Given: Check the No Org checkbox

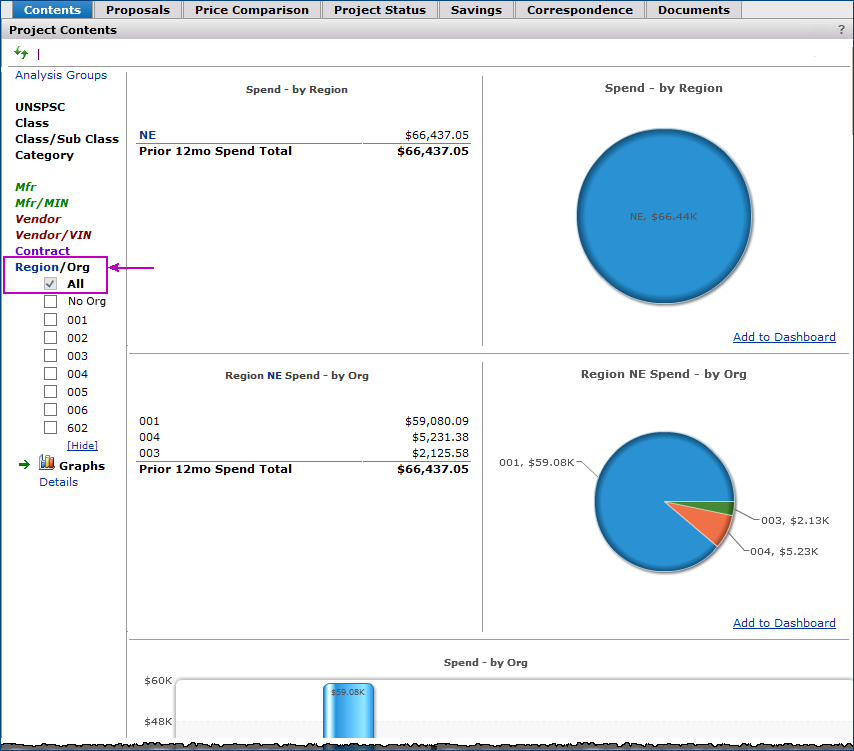Looking at the screenshot, I should tap(50, 302).
